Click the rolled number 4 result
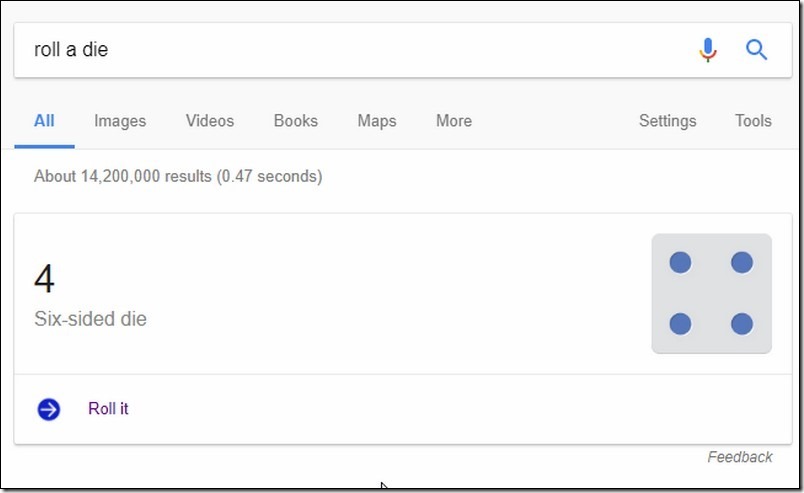The height and width of the screenshot is (493, 804). pyautogui.click(x=45, y=279)
